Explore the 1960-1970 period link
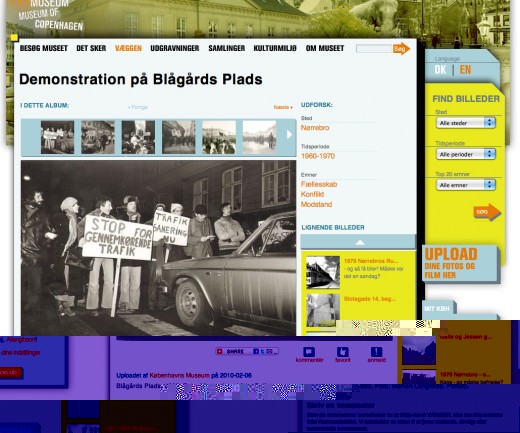Image resolution: width=520 pixels, height=433 pixels. pos(318,156)
